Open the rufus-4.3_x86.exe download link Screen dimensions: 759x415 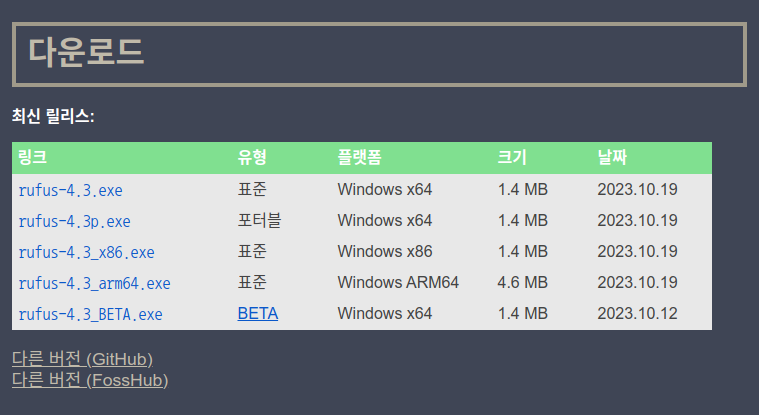[x=86, y=252]
